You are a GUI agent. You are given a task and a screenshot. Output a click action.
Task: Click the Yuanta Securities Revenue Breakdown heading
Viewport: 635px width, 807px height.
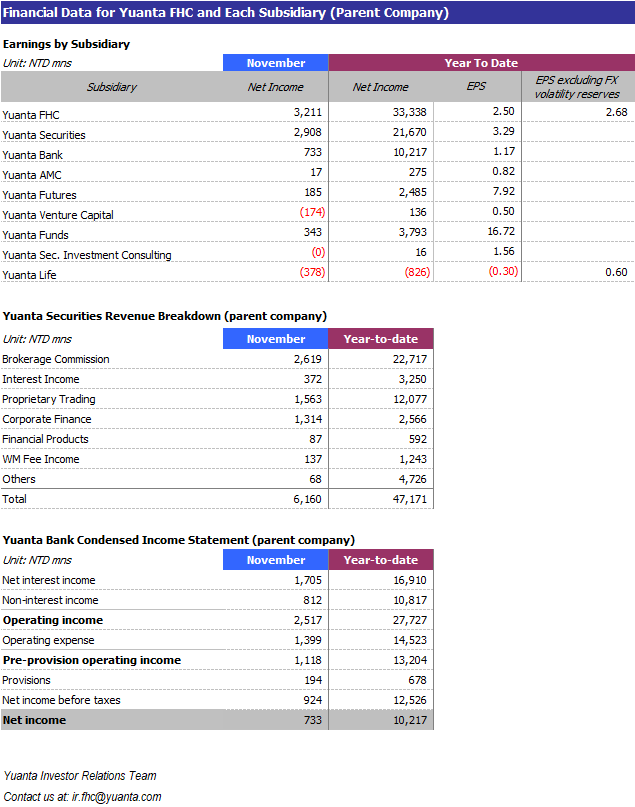click(x=165, y=316)
